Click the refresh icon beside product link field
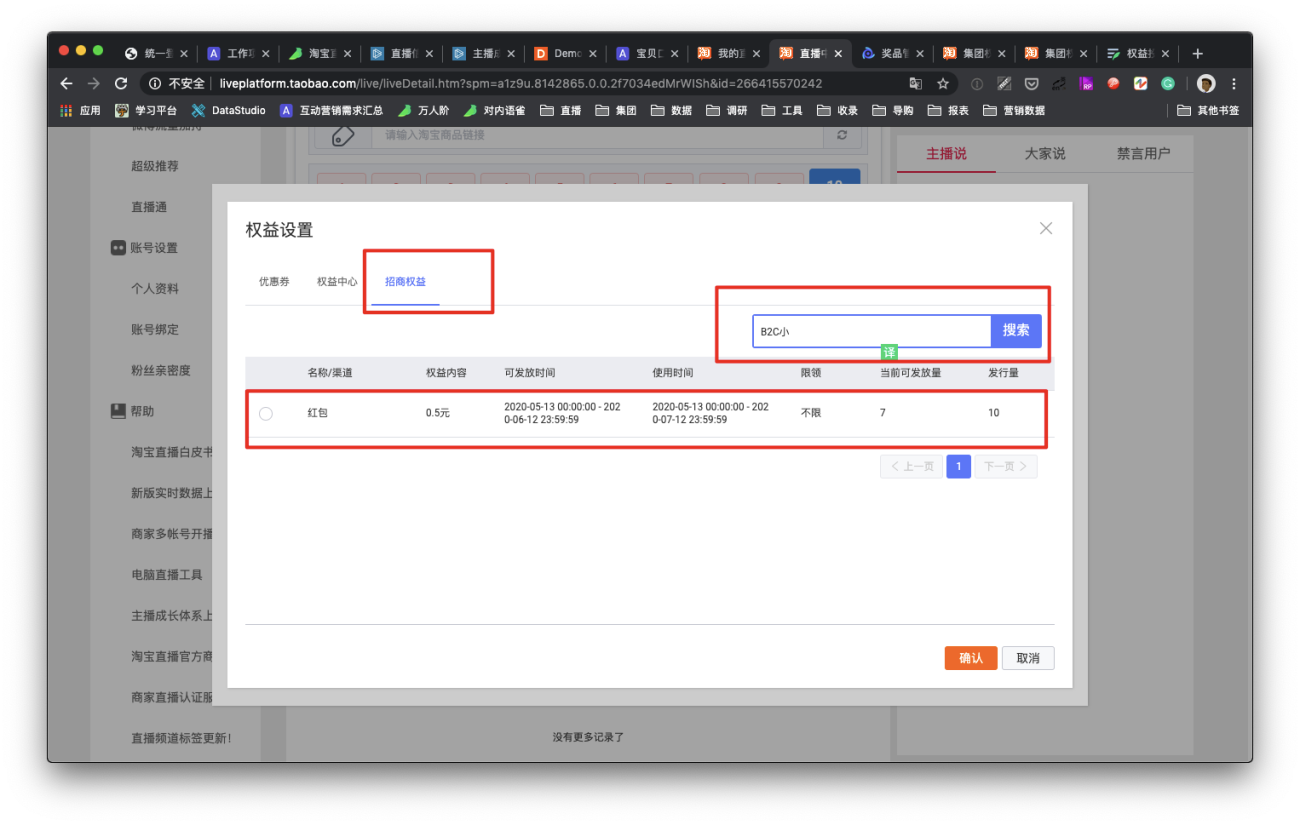Image resolution: width=1300 pixels, height=825 pixels. click(842, 135)
